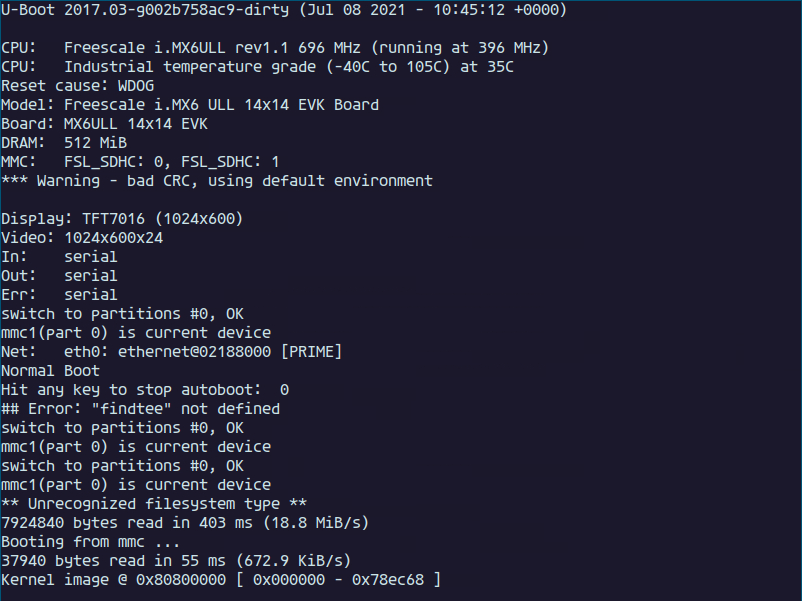Click the U-Boot version header line

coord(284,10)
